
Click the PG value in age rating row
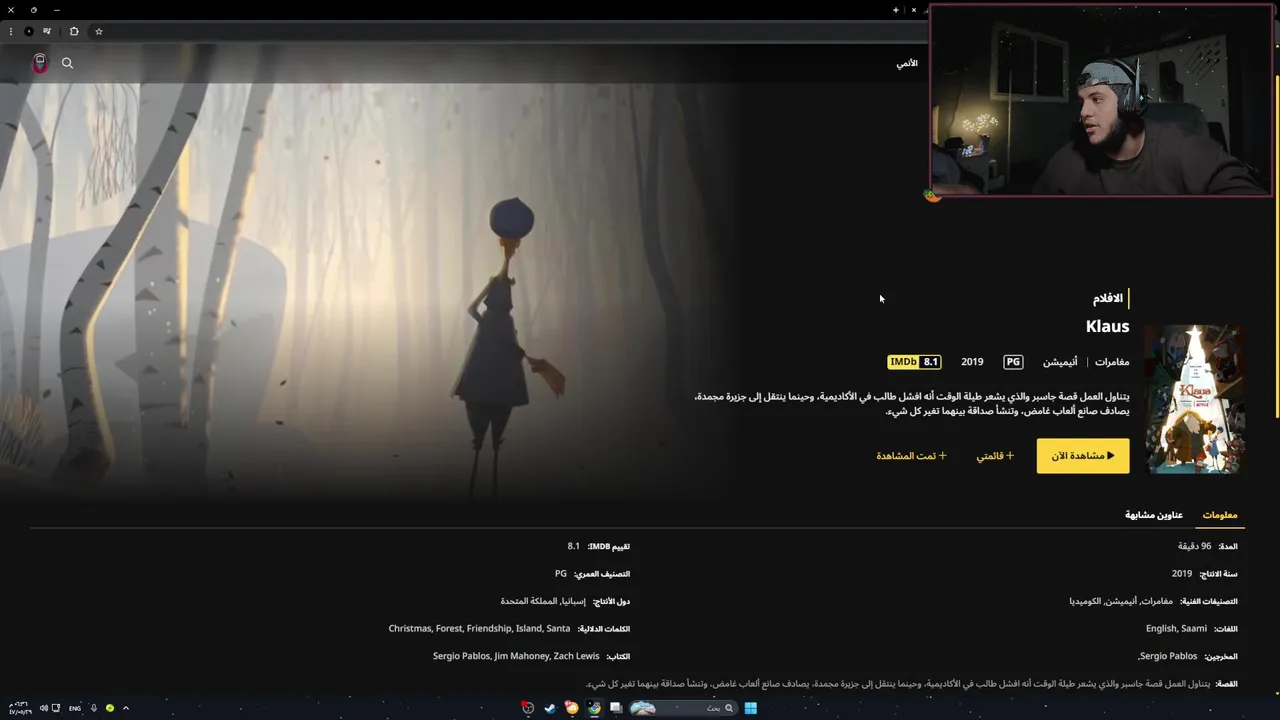click(x=561, y=574)
